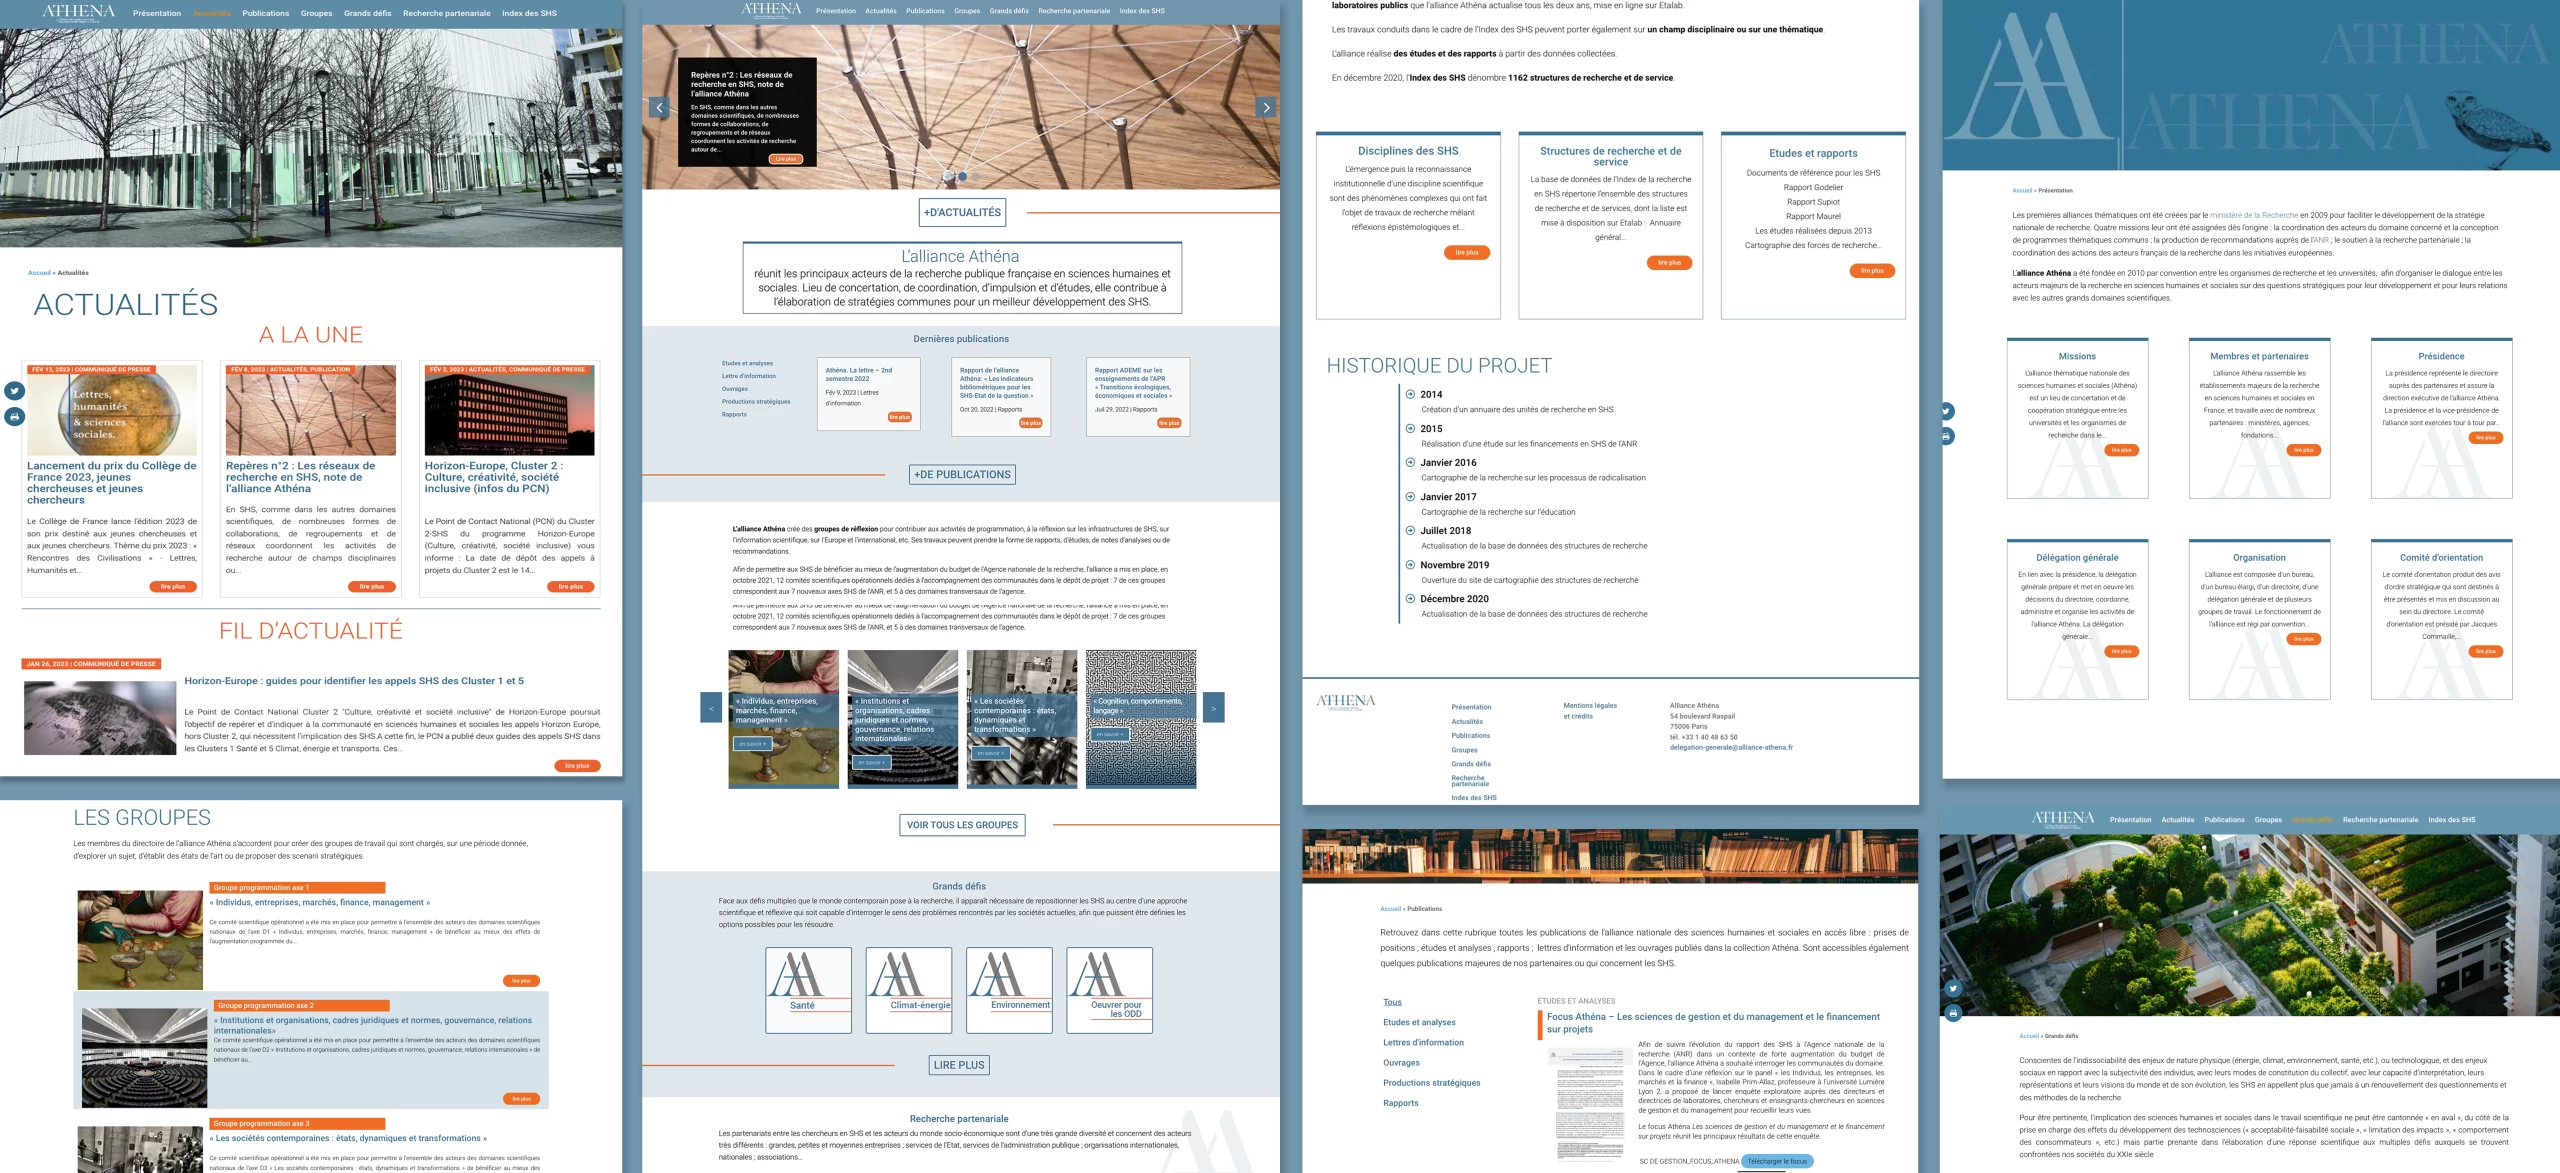Click left arrow of the groups image carousel
This screenshot has width=2560, height=1173.
point(711,707)
